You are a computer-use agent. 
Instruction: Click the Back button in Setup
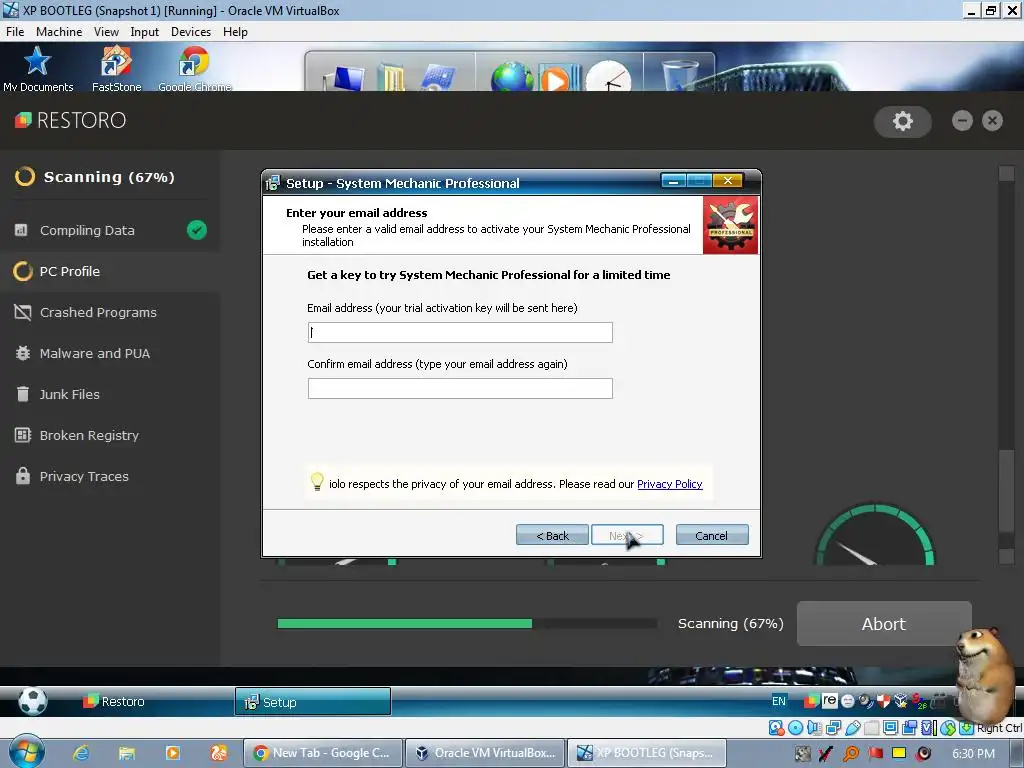(552, 535)
